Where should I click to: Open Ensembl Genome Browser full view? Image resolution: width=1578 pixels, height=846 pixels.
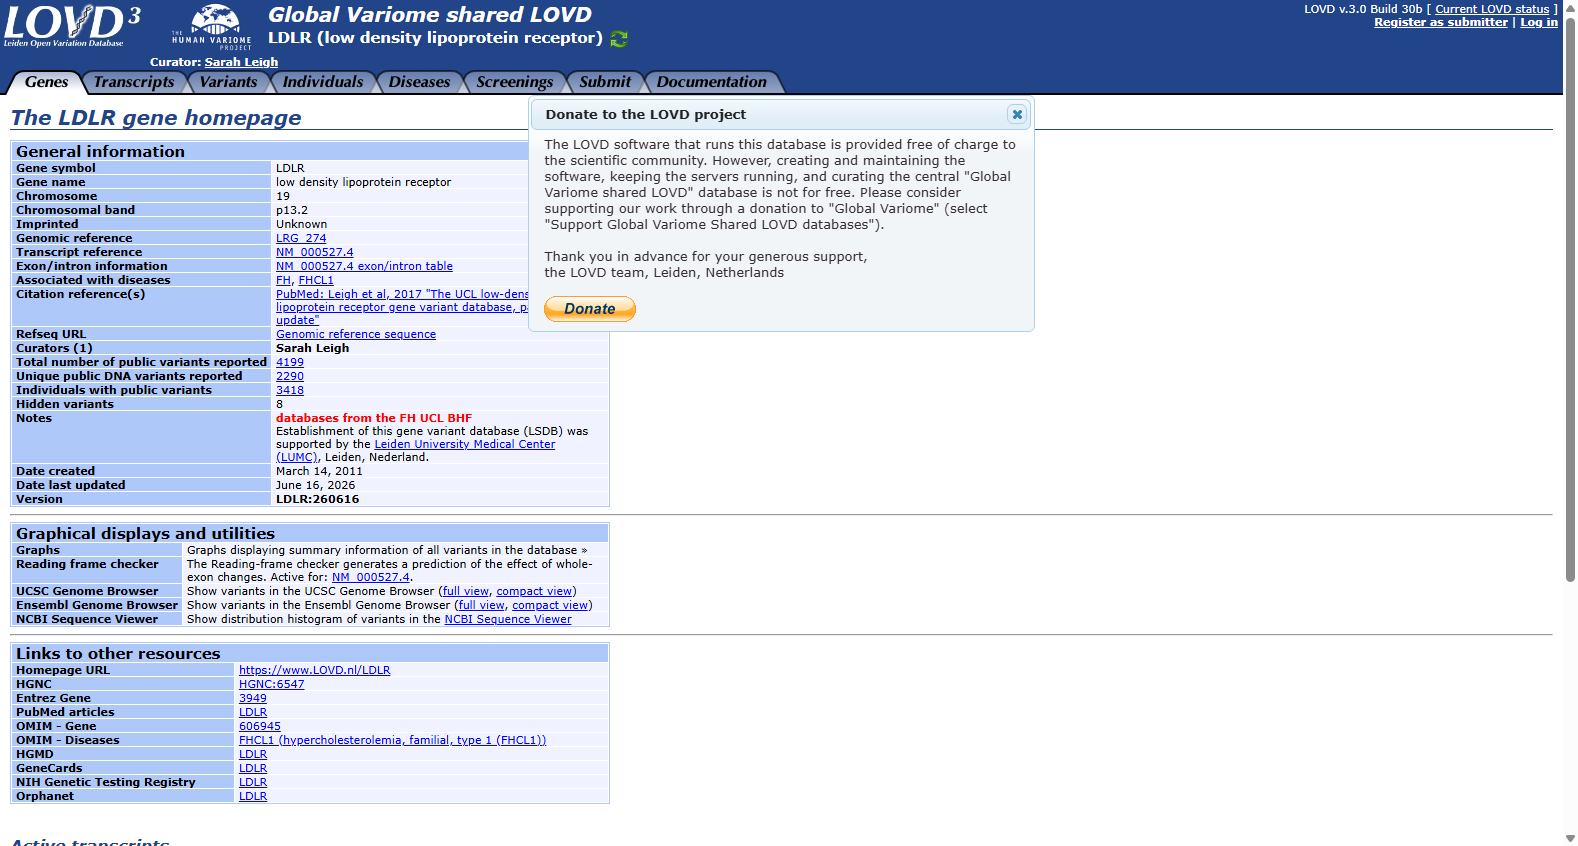(x=482, y=605)
